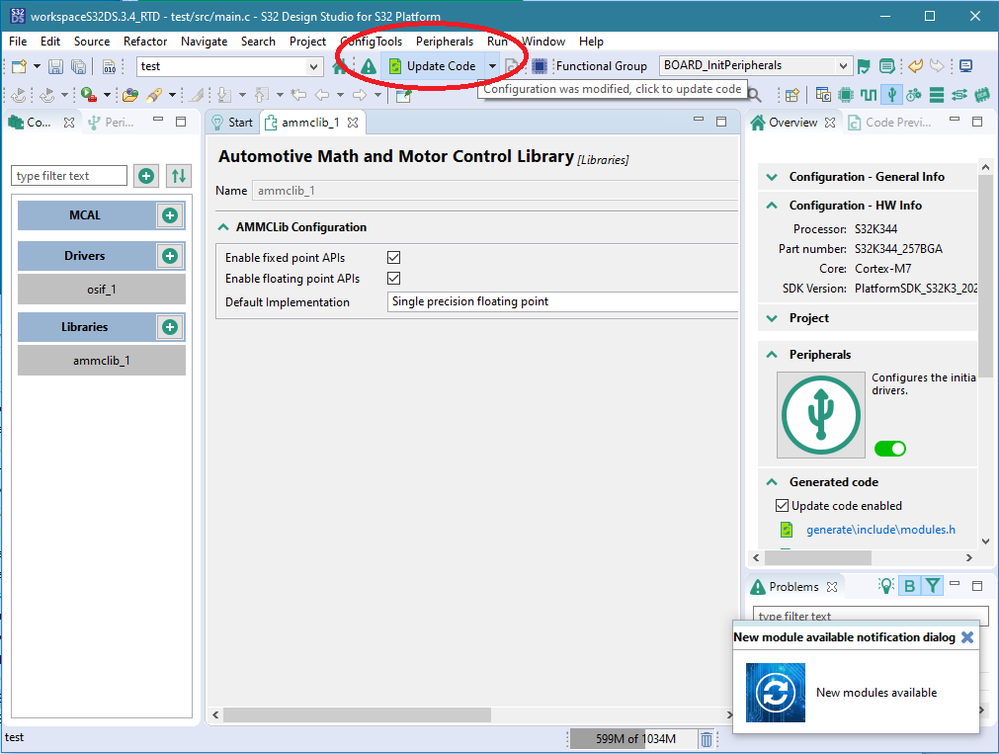Screen dimensions: 999x754
Task: Click the Run with red toolbox icon
Action: pyautogui.click(x=89, y=96)
